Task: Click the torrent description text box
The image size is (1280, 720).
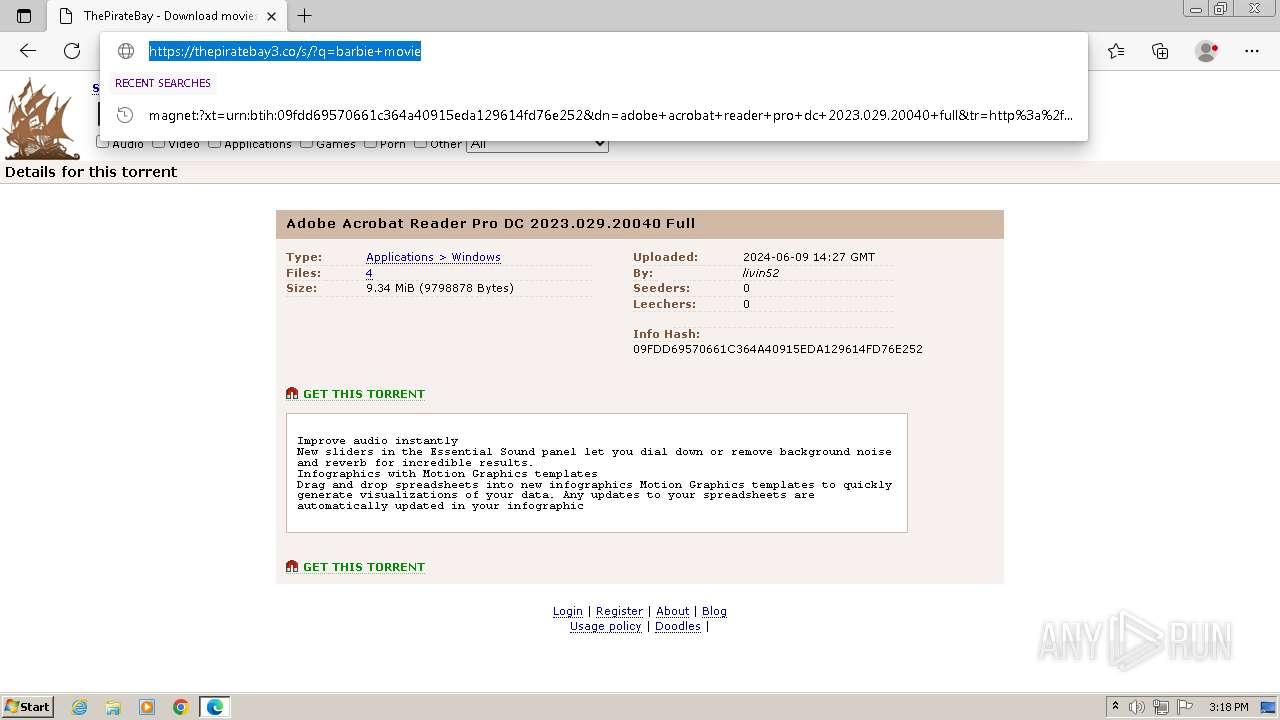Action: pyautogui.click(x=597, y=473)
